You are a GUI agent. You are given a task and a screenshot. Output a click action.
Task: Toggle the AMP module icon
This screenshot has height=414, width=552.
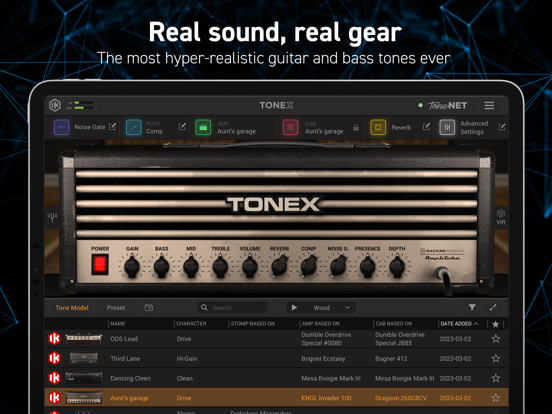point(203,127)
